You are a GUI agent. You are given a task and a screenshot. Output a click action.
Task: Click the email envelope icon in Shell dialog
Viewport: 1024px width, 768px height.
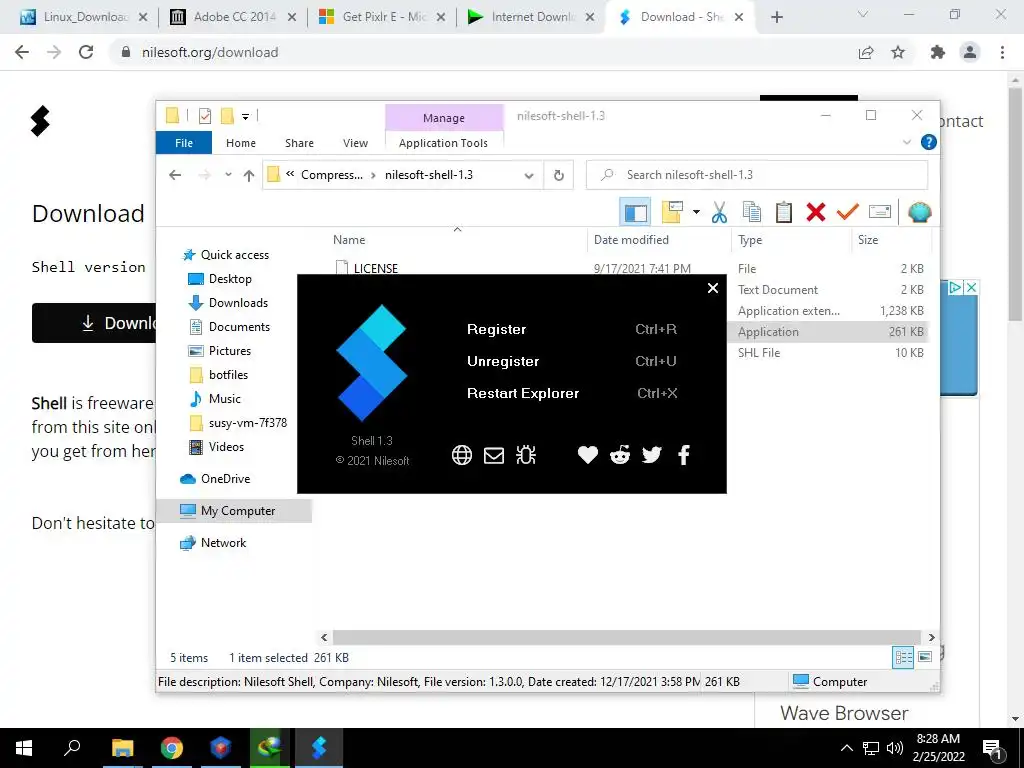pos(494,455)
